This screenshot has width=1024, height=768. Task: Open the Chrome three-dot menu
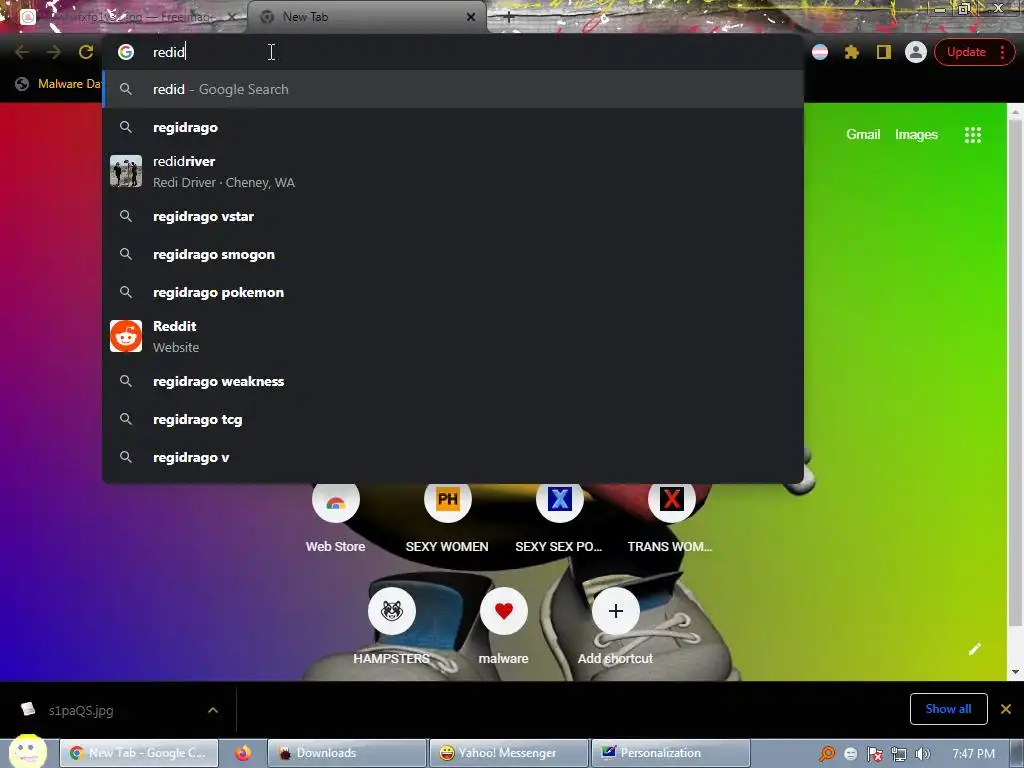point(1002,52)
